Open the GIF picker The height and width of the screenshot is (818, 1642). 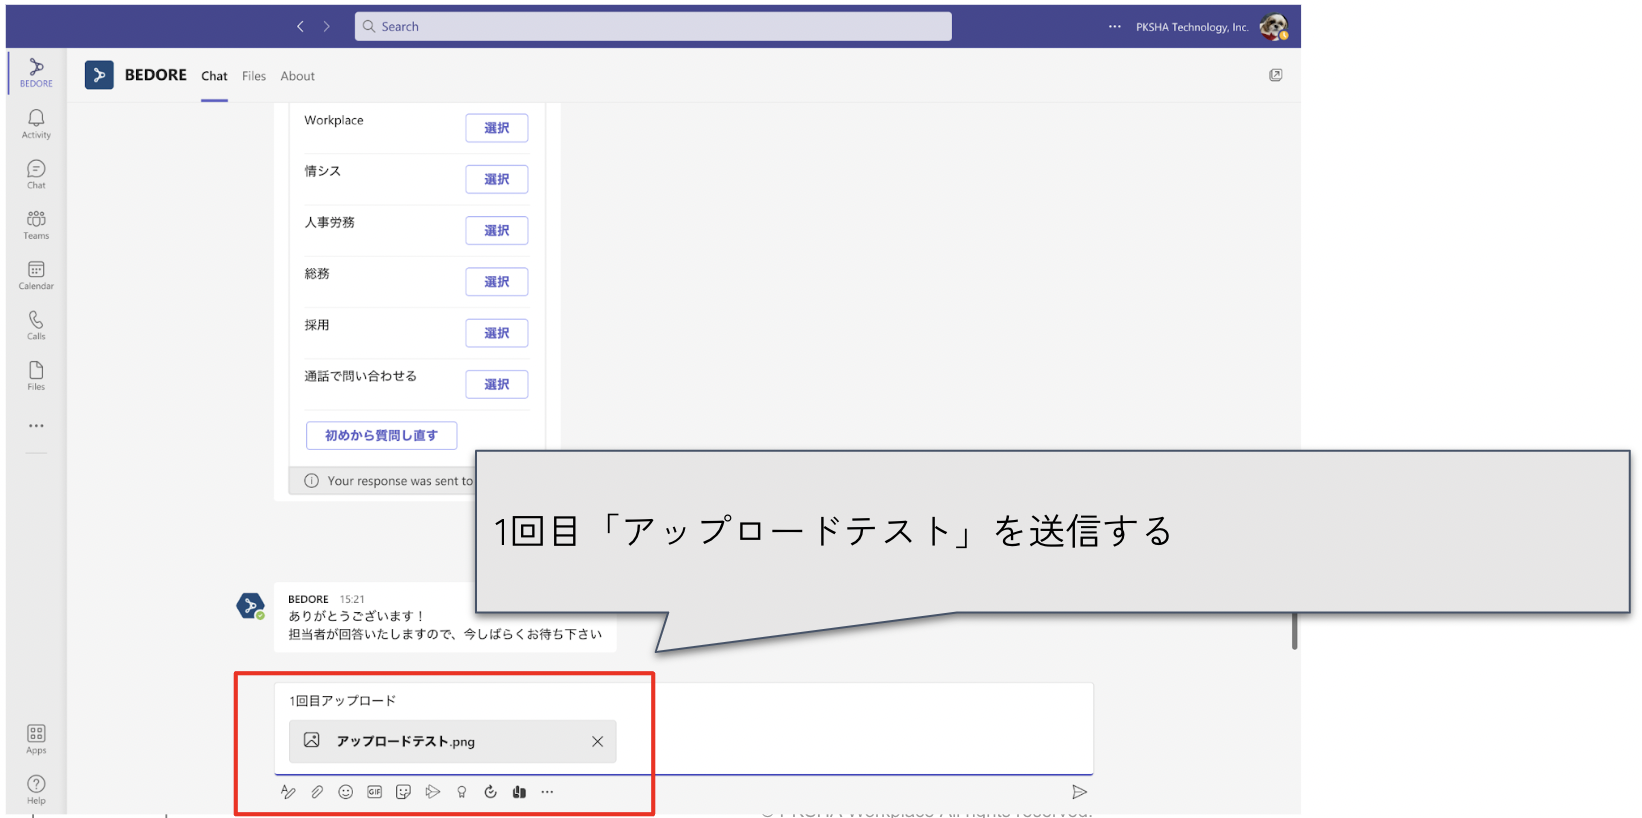[x=375, y=792]
